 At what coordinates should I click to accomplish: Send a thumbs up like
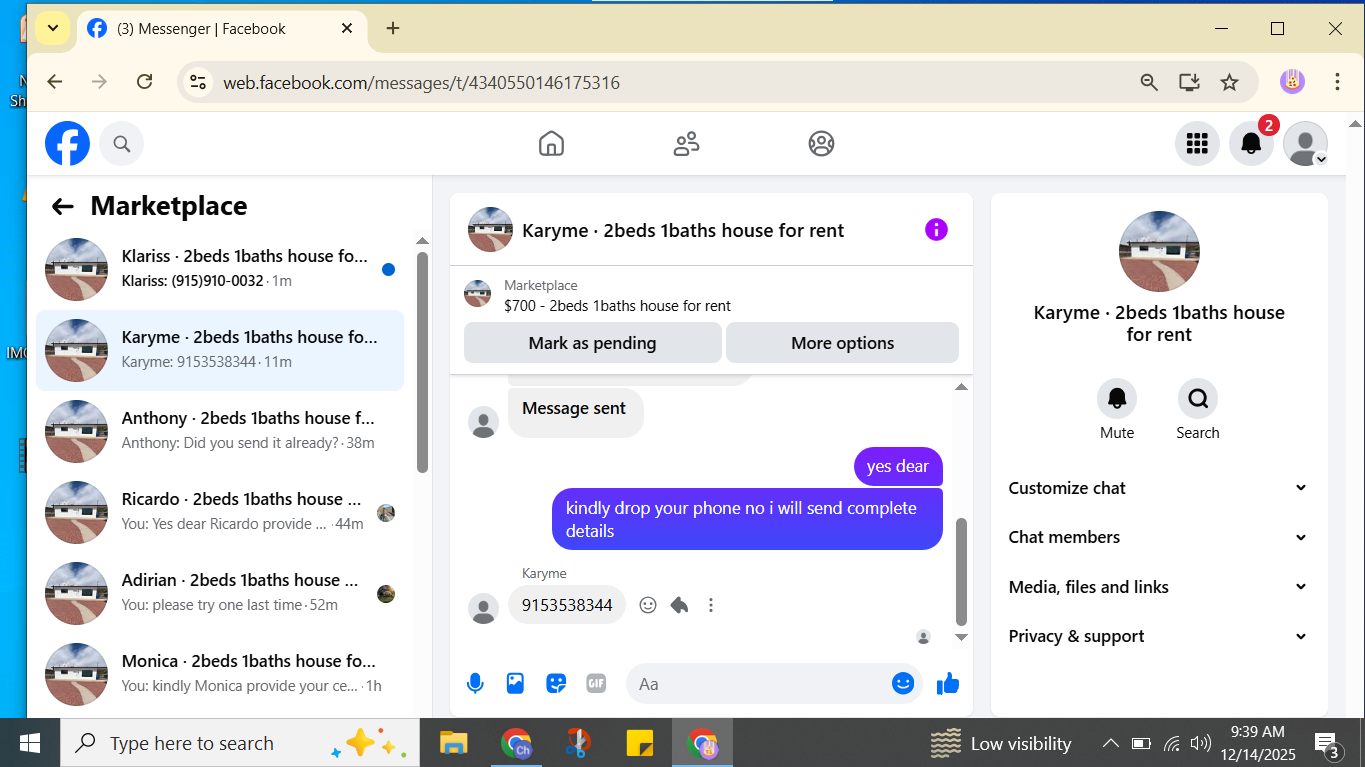[948, 684]
